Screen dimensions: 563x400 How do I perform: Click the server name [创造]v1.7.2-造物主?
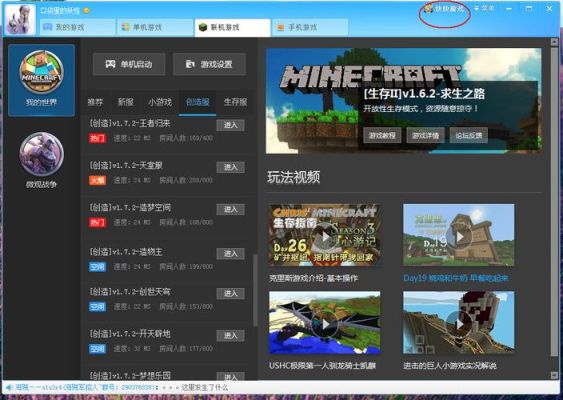point(126,252)
